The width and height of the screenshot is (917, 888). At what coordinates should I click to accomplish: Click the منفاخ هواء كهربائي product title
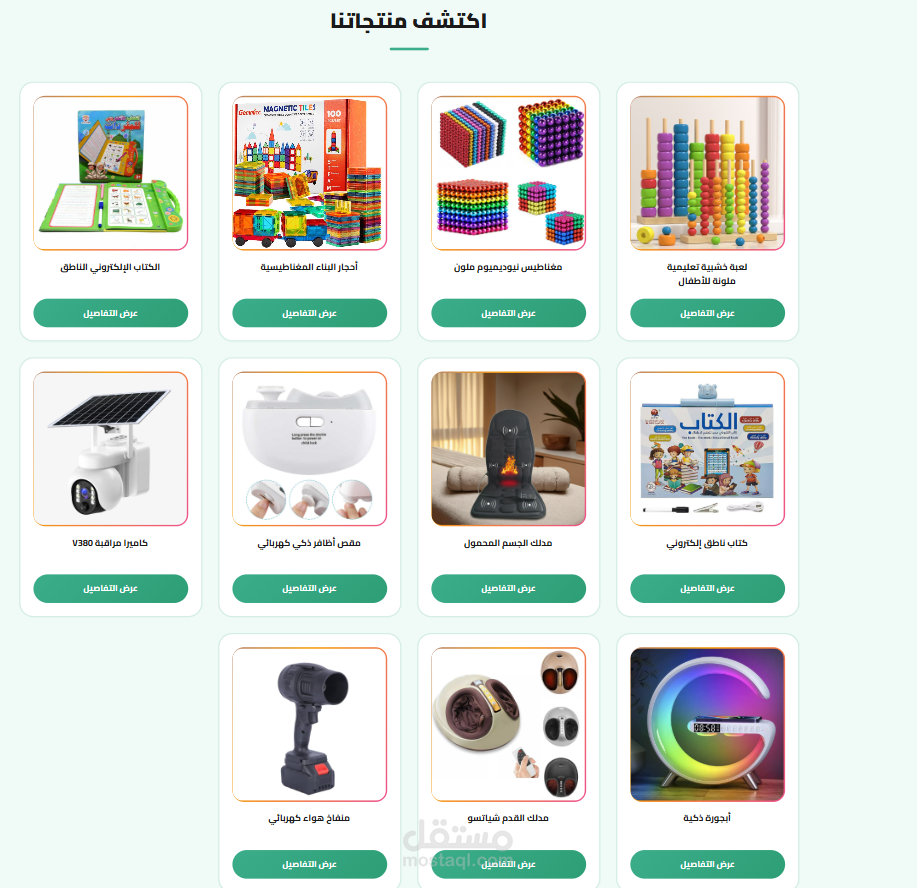pyautogui.click(x=309, y=818)
